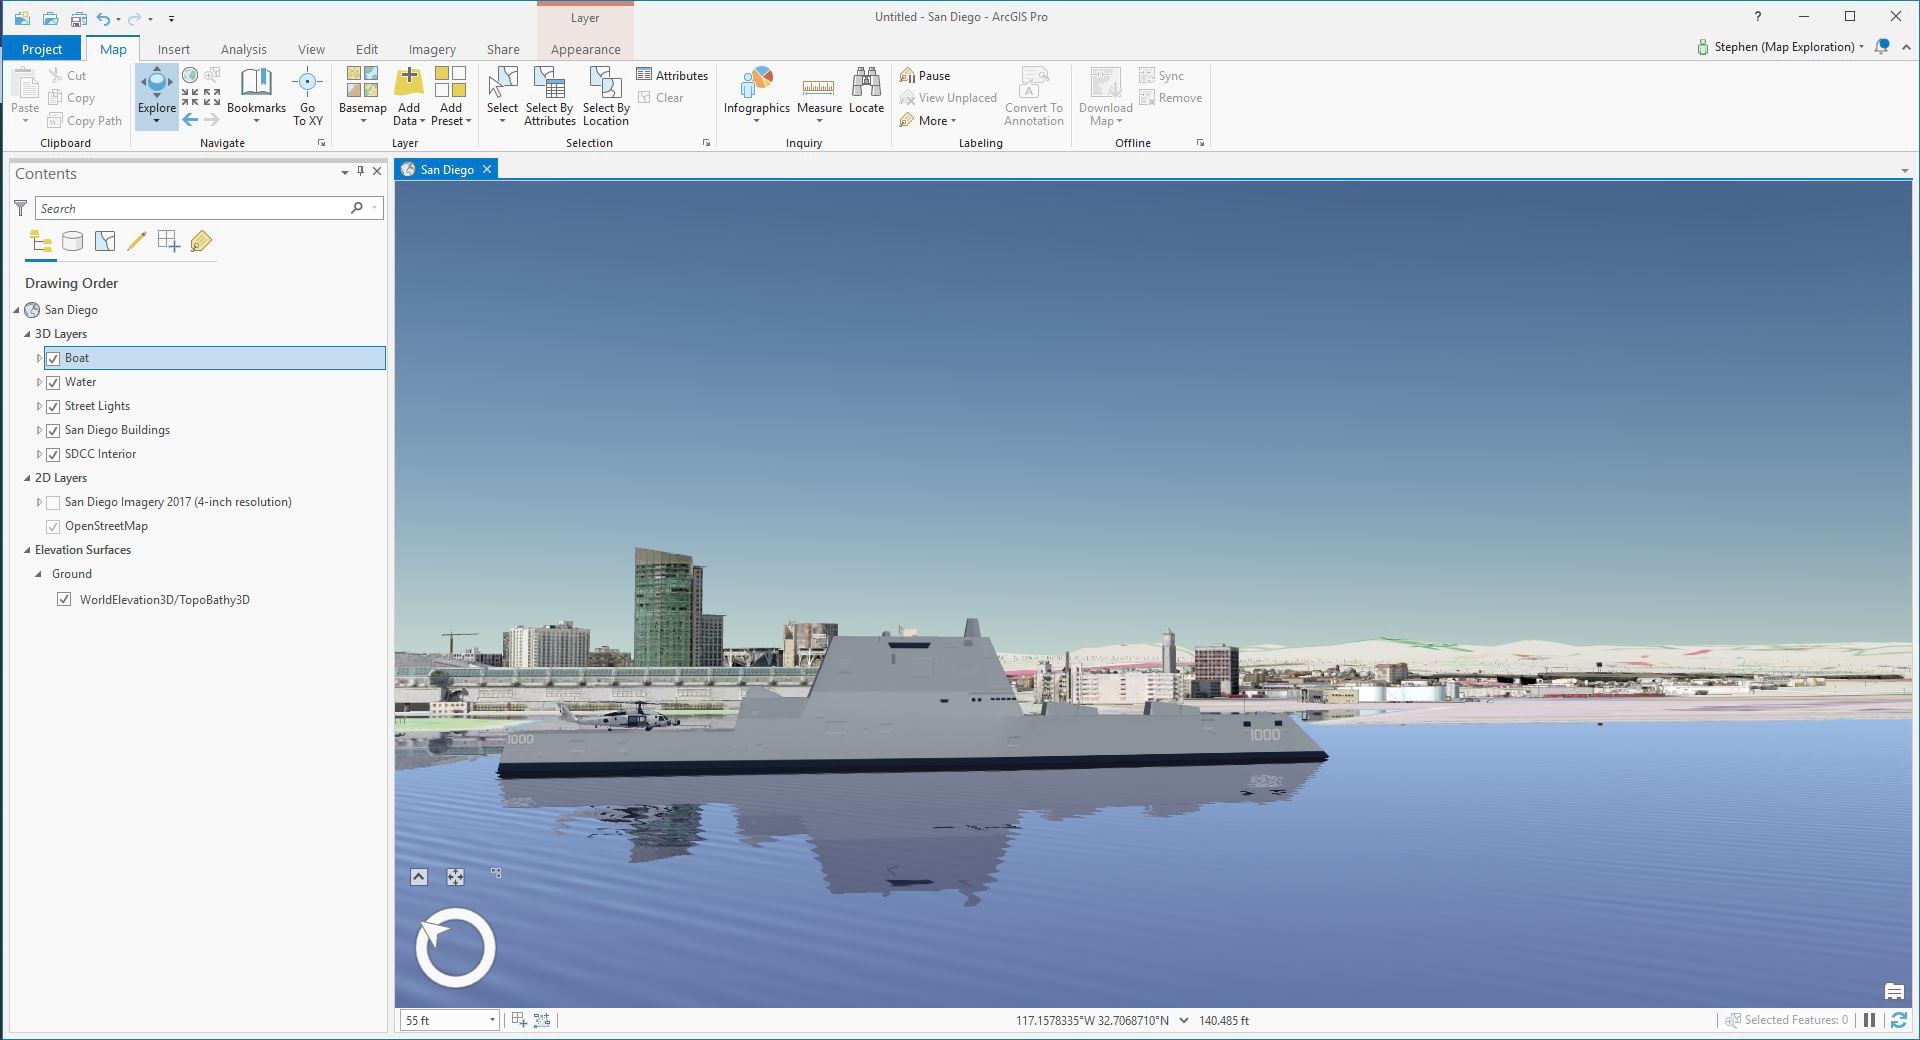Toggle San Diego Buildings layer visibility
This screenshot has height=1040, width=1920.
(x=53, y=430)
